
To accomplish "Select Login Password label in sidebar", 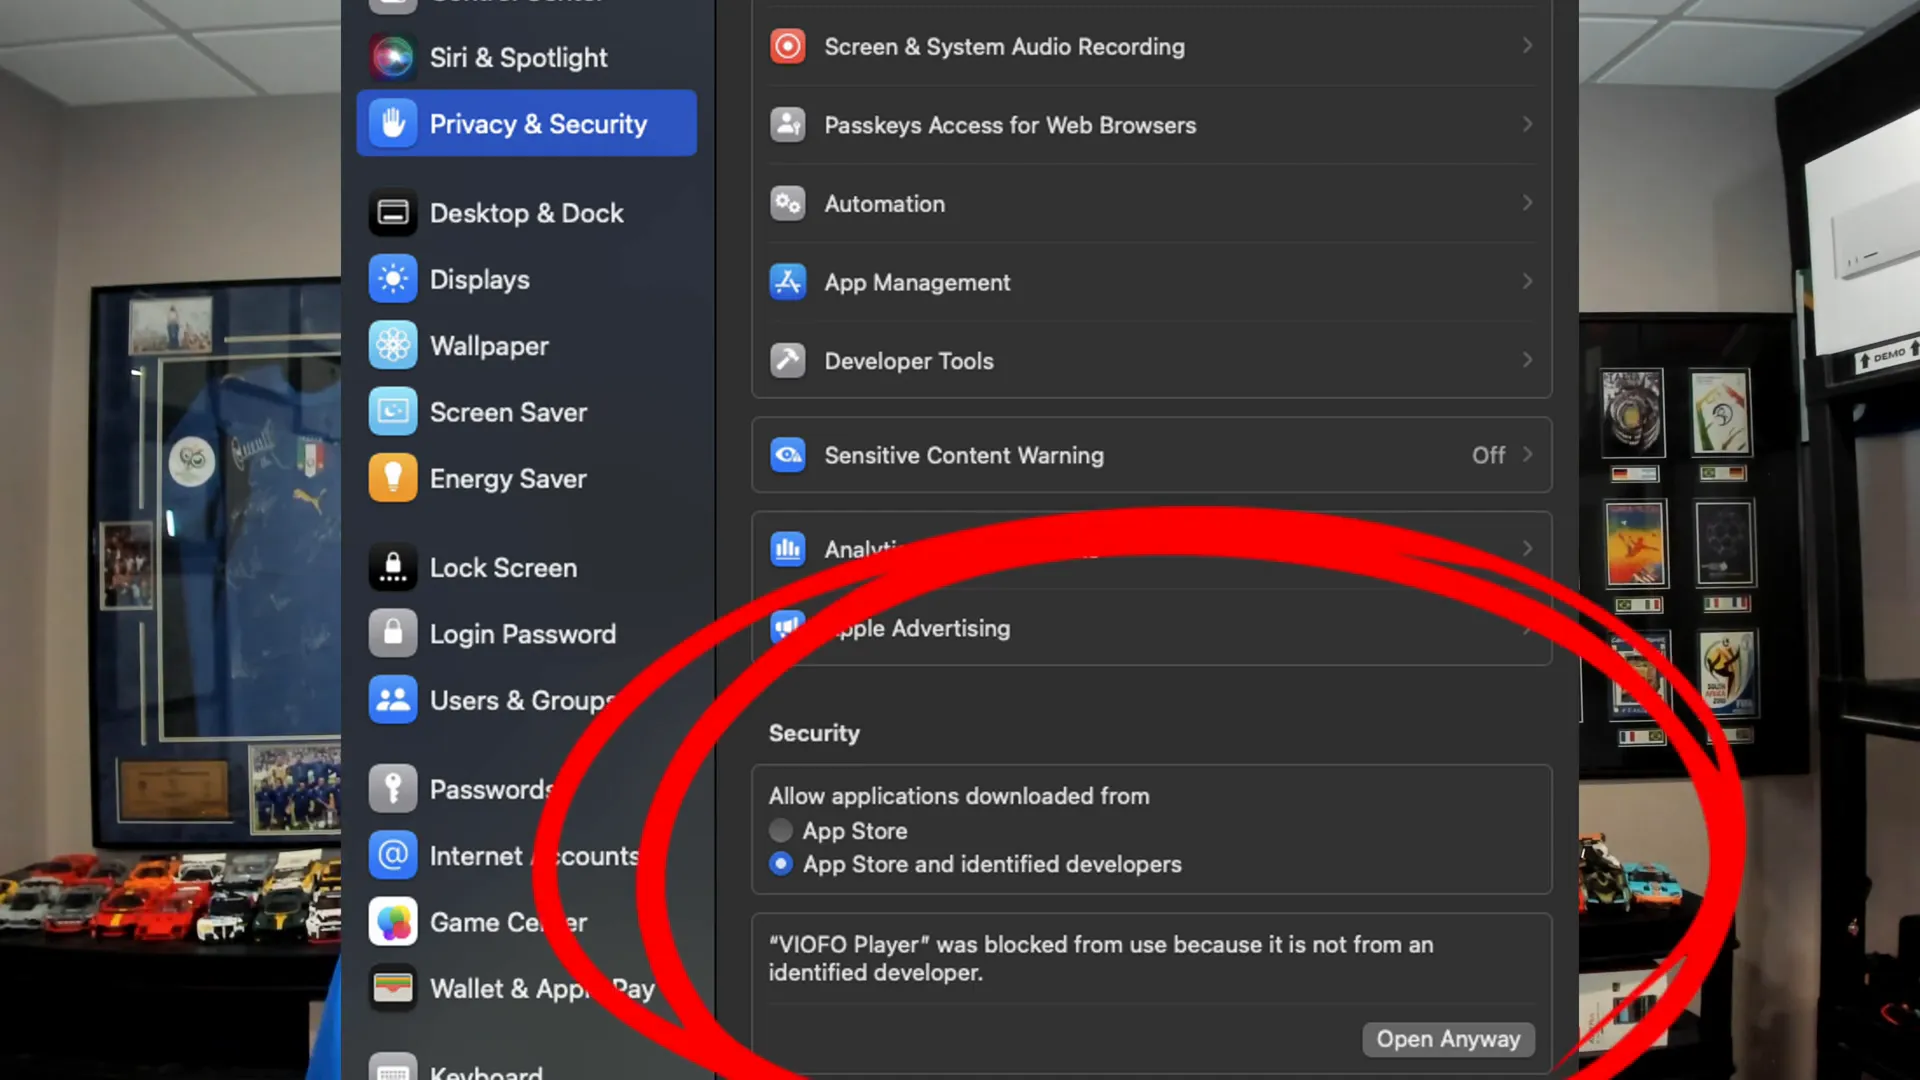I will tap(523, 634).
